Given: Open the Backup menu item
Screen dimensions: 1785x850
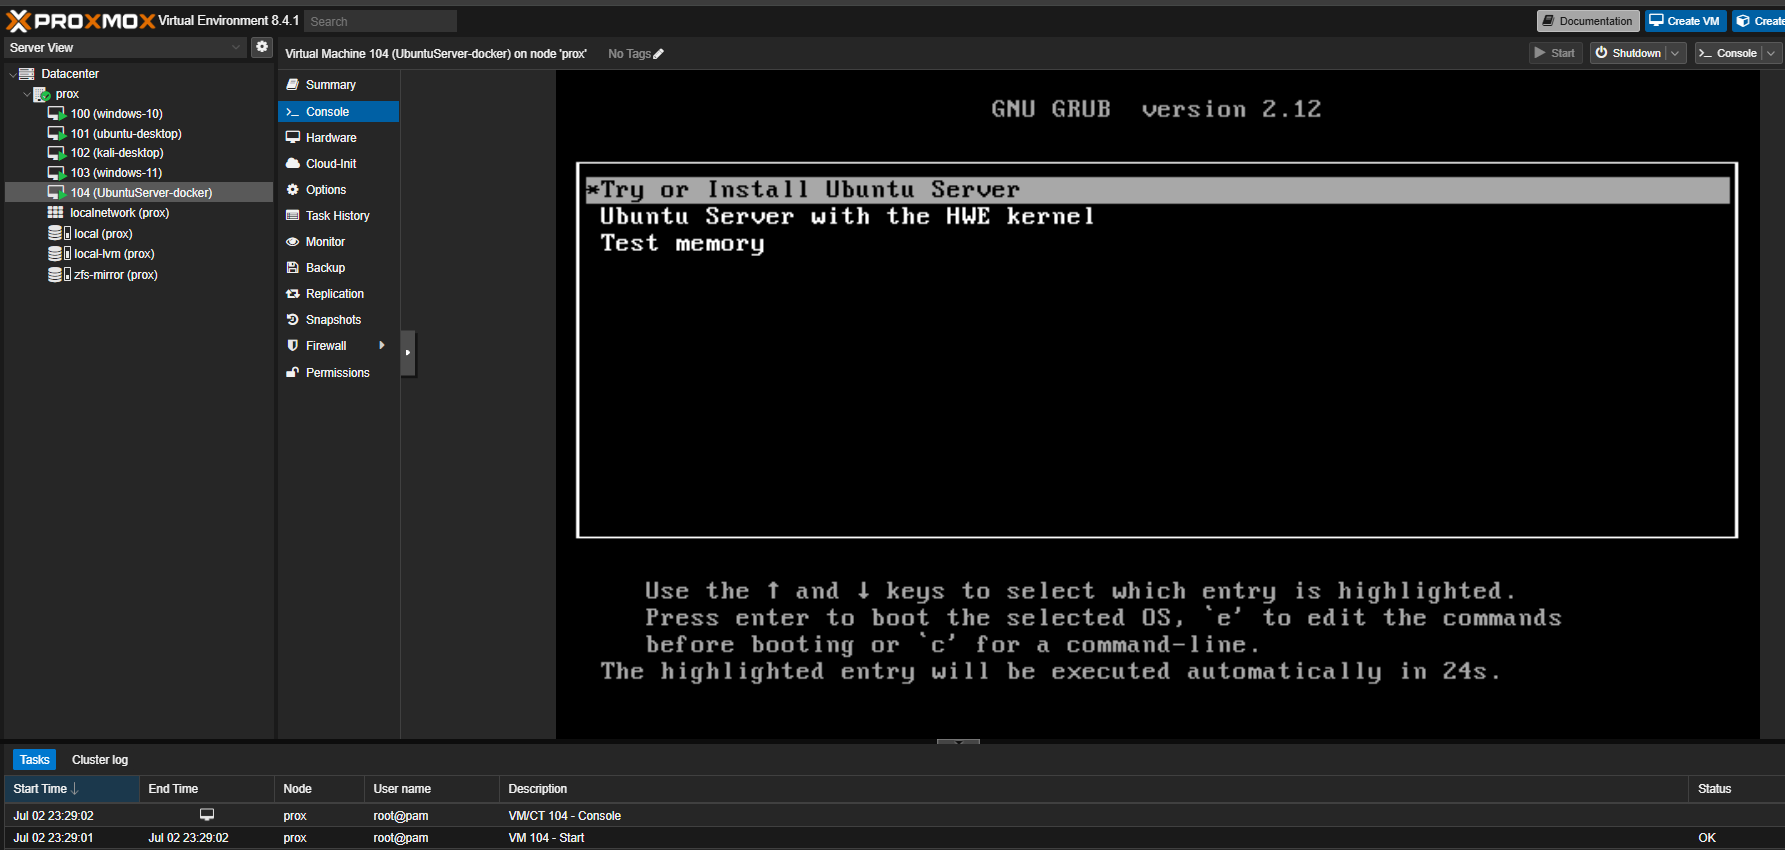Looking at the screenshot, I should (x=338, y=268).
